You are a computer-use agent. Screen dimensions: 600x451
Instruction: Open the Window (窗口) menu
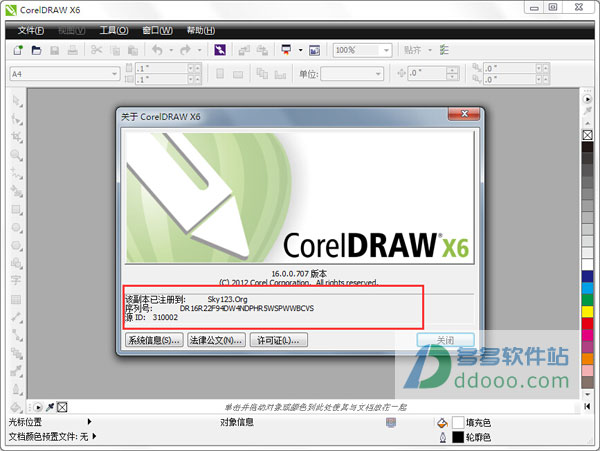point(157,30)
